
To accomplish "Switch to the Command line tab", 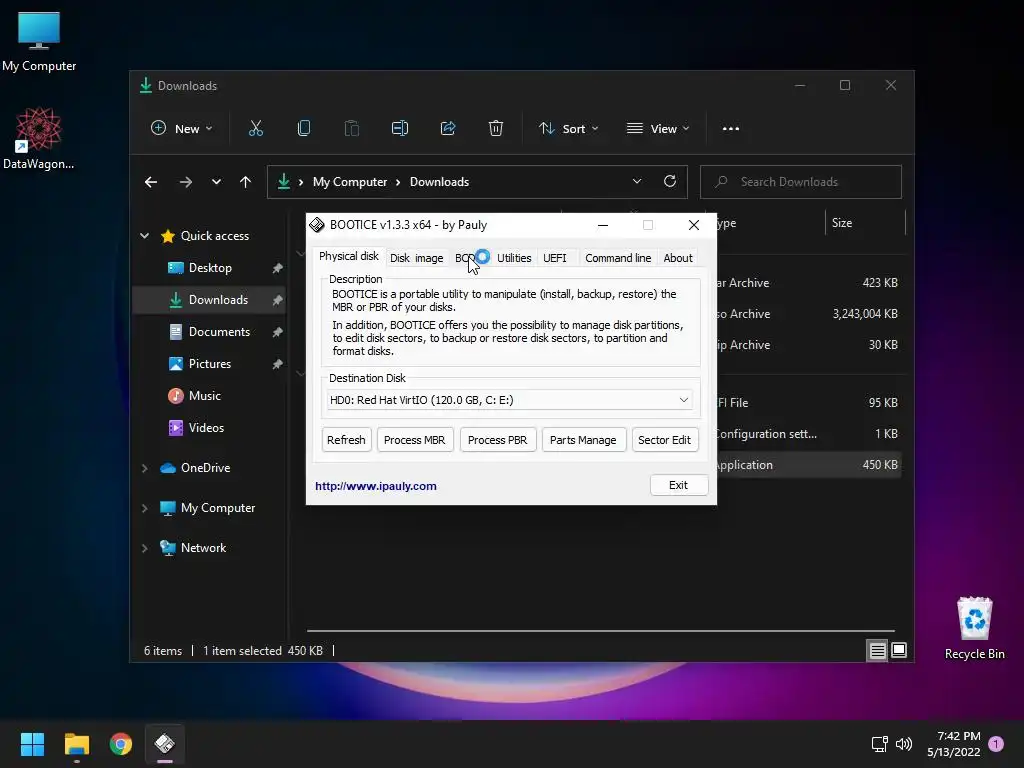I will click(618, 258).
